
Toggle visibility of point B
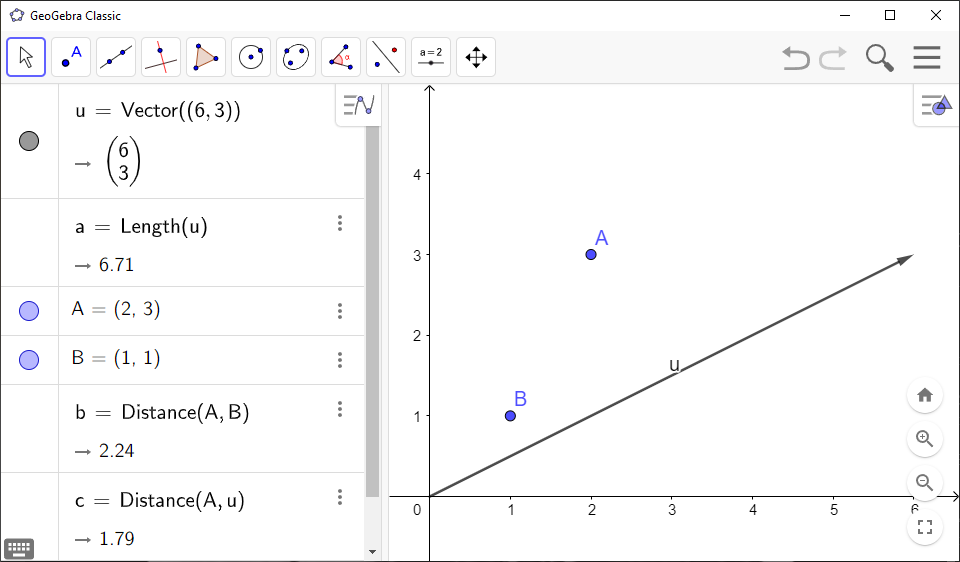click(x=29, y=359)
